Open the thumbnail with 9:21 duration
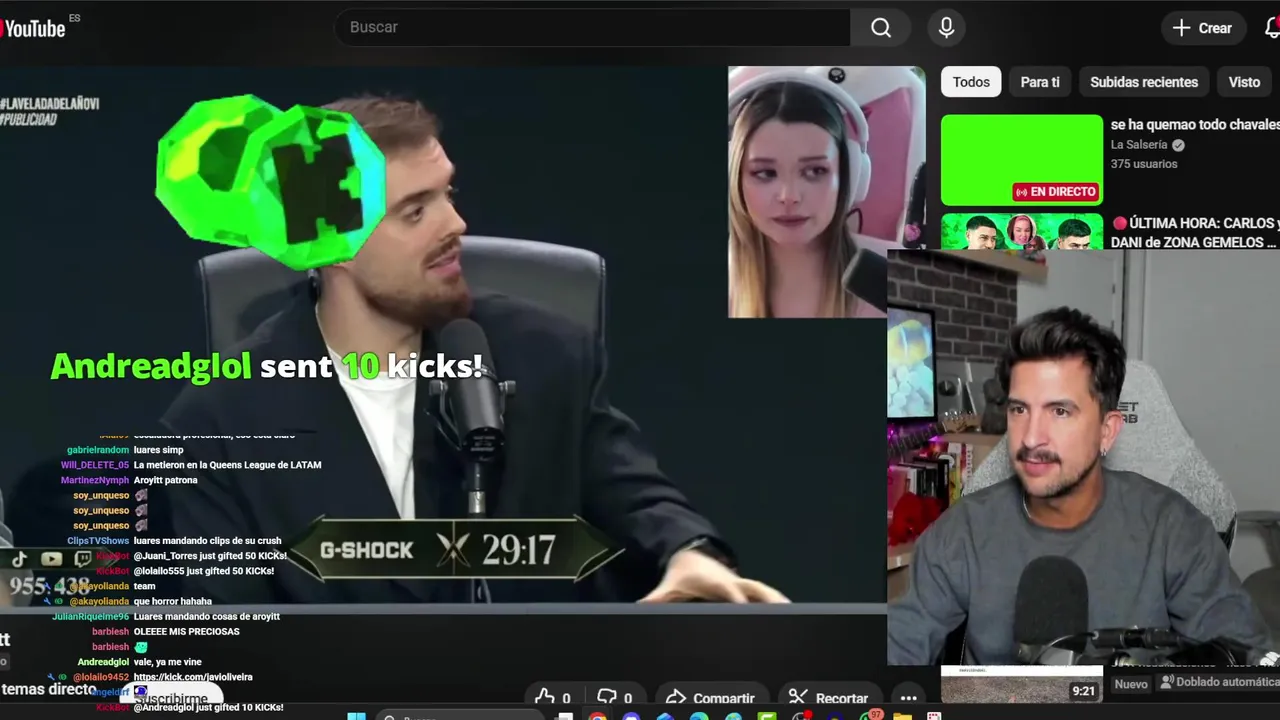1280x720 pixels. coord(1022,684)
